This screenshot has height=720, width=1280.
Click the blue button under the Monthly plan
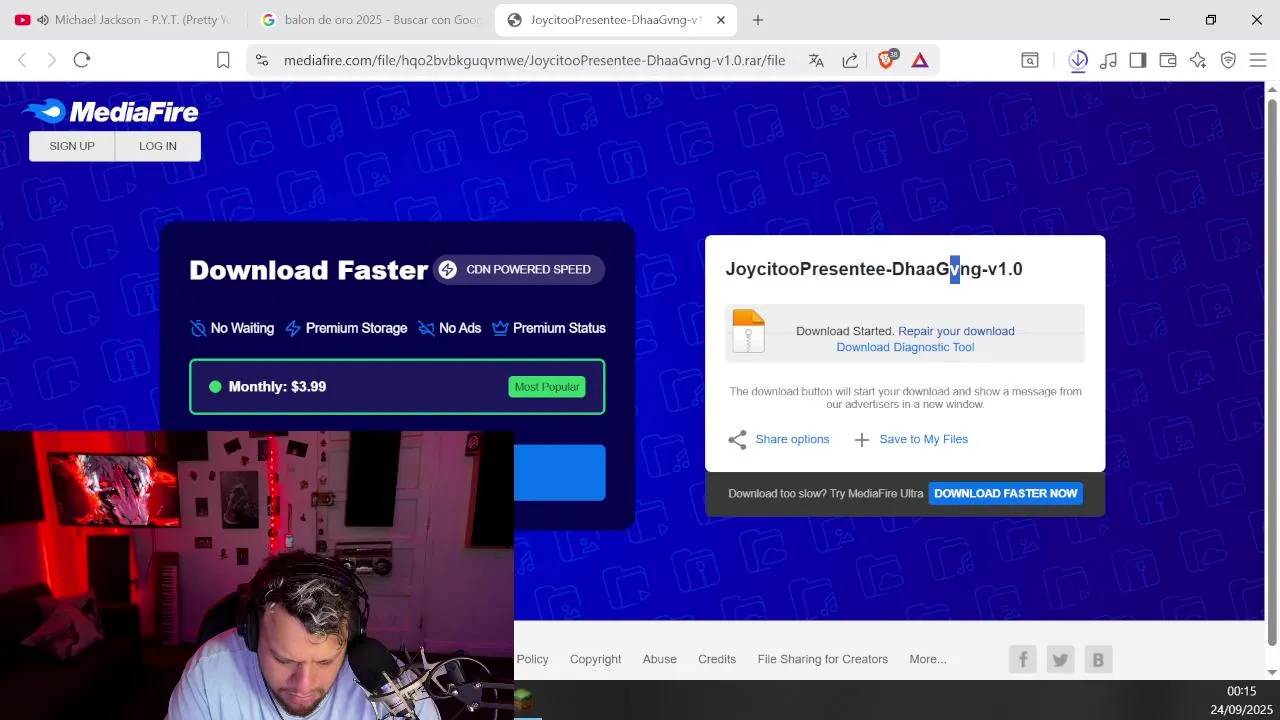560,472
